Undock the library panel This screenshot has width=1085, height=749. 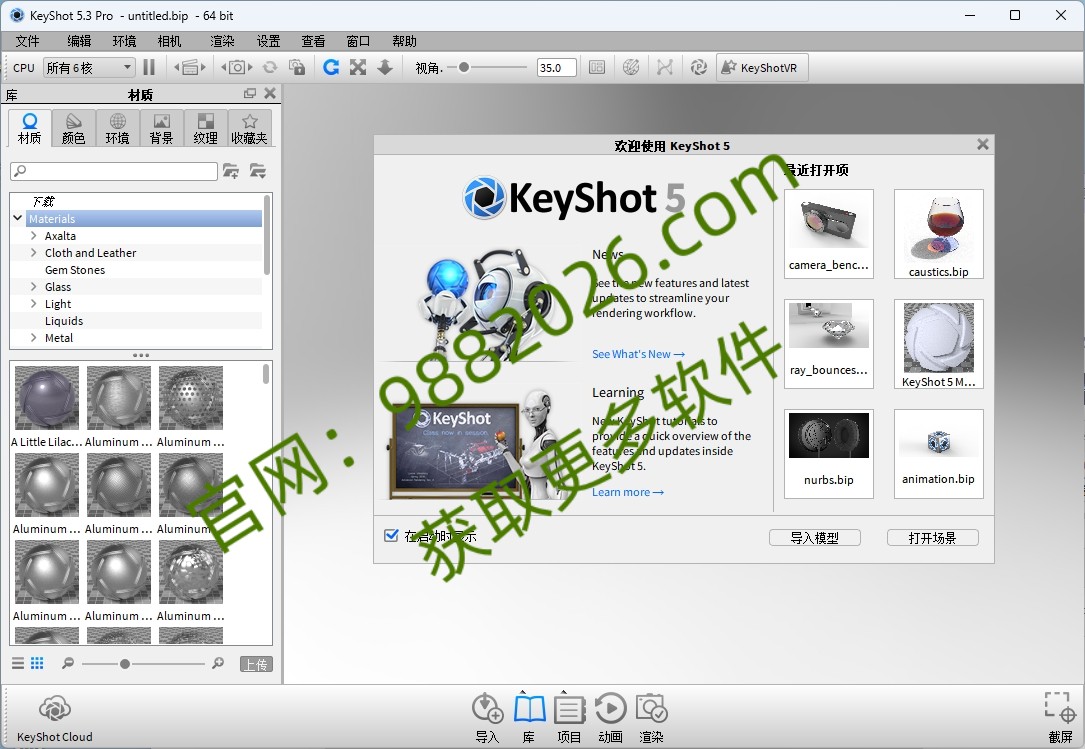[x=250, y=93]
